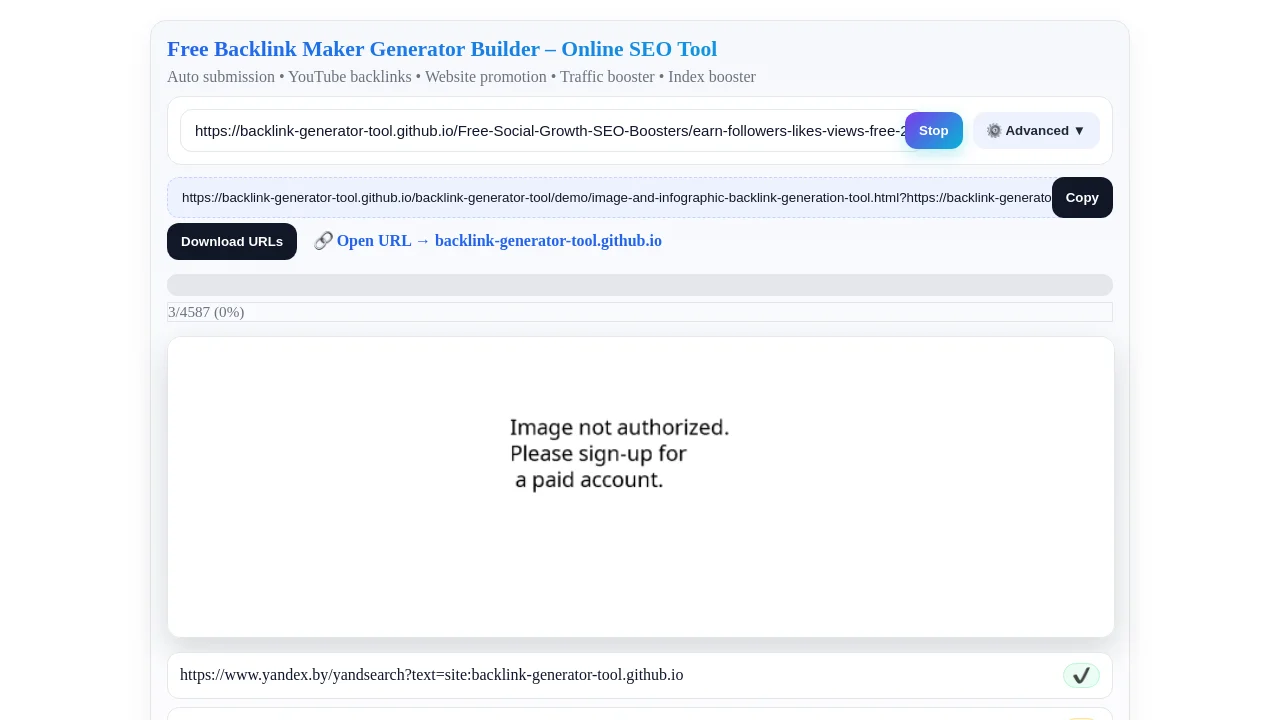
Task: Click the green checkmark on the yandex.by row
Action: pyautogui.click(x=1081, y=676)
